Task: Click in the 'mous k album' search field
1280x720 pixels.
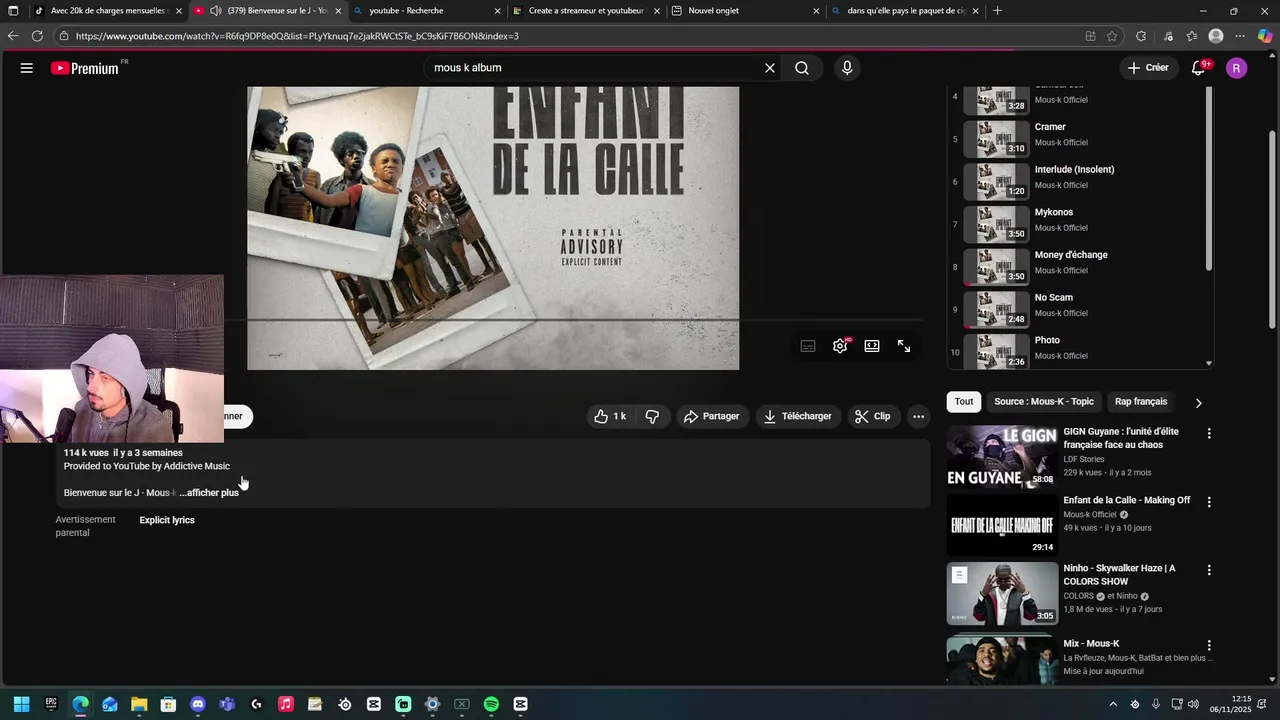Action: pos(593,68)
